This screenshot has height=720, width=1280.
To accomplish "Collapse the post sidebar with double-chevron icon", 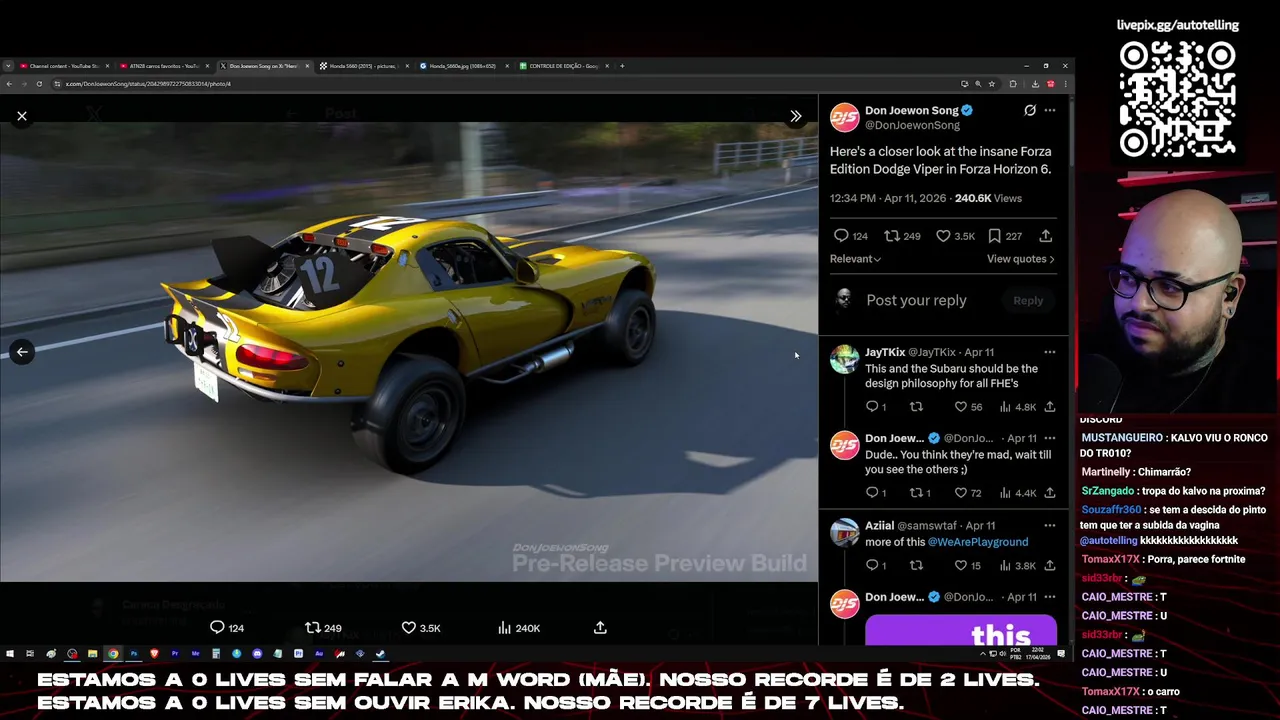I will (x=796, y=116).
